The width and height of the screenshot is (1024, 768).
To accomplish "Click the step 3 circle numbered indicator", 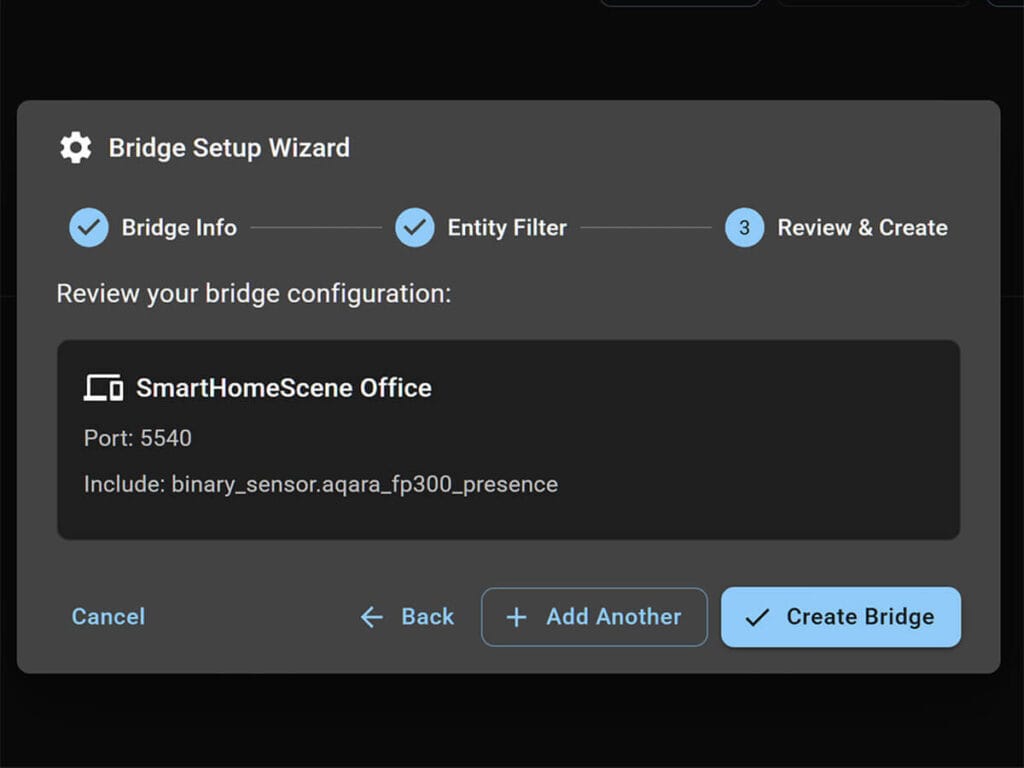I will (x=744, y=227).
